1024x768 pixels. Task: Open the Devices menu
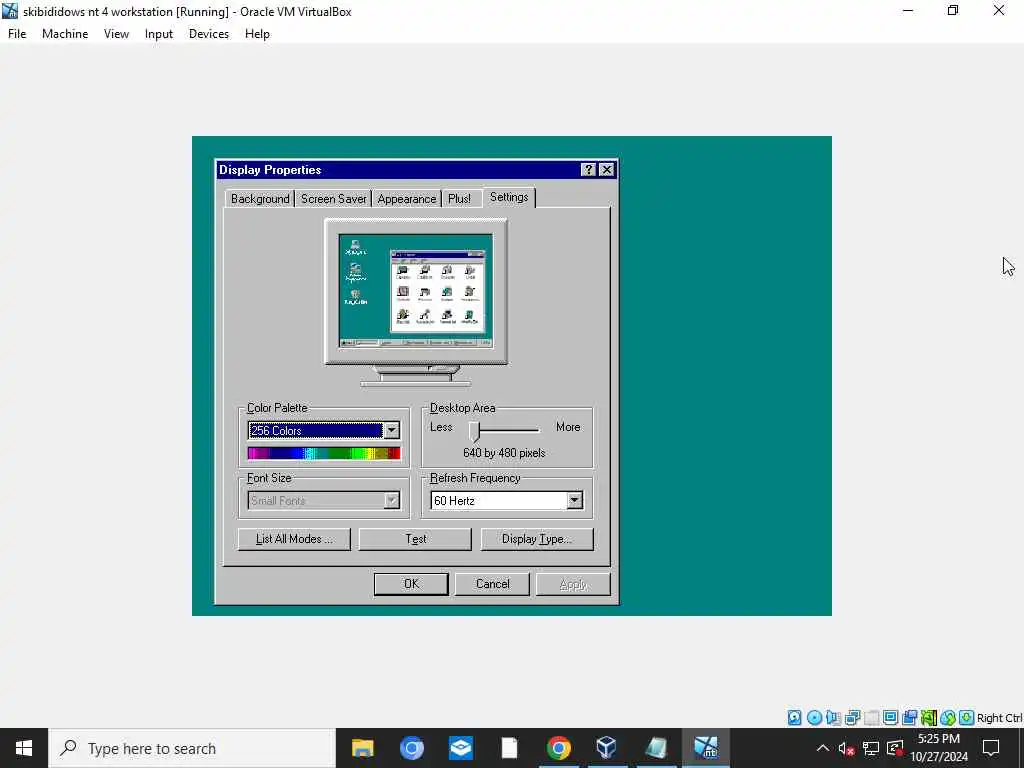(x=209, y=34)
